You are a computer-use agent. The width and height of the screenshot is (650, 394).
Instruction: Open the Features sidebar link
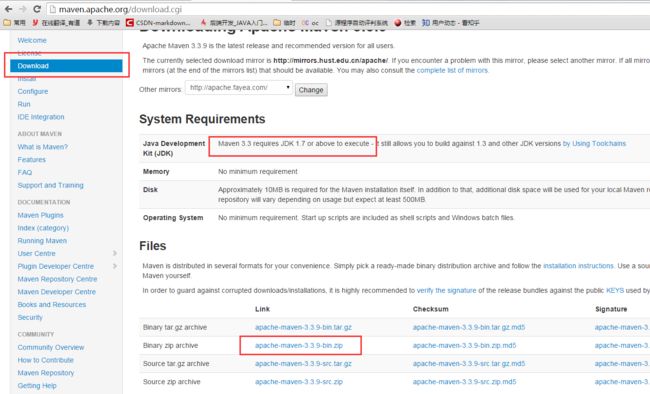point(32,160)
